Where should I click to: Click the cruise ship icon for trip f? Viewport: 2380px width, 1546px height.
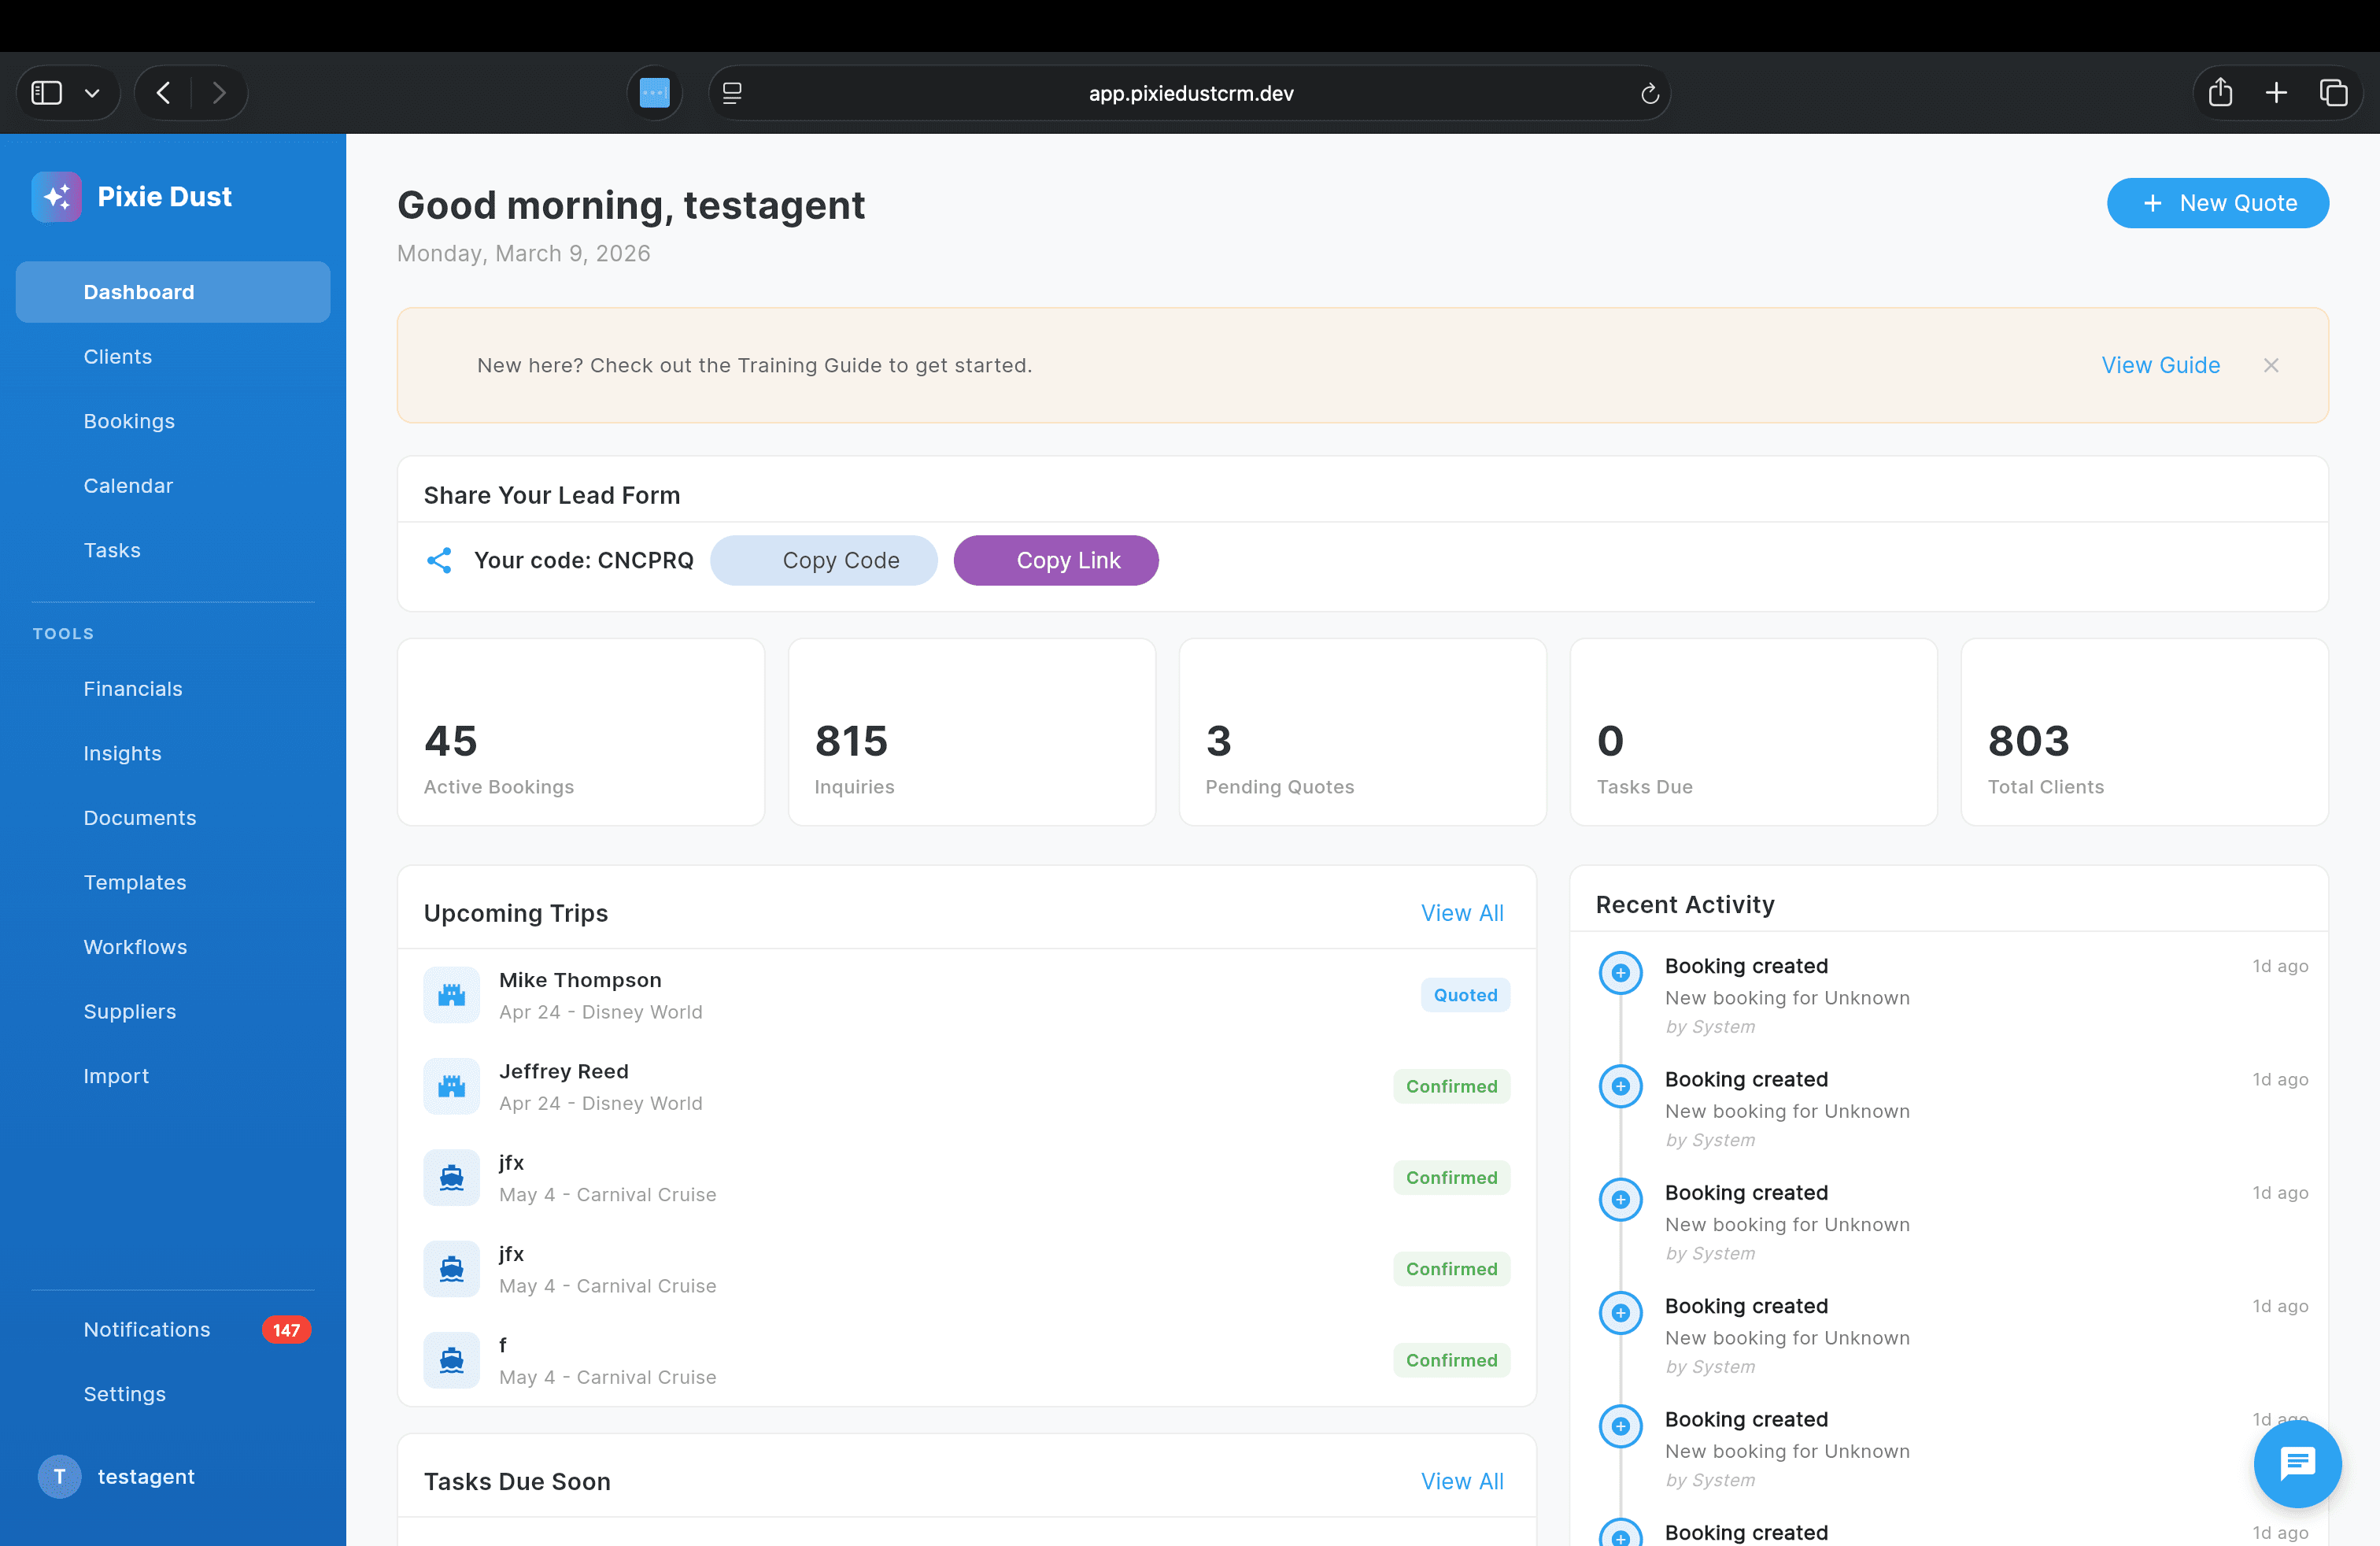point(452,1360)
